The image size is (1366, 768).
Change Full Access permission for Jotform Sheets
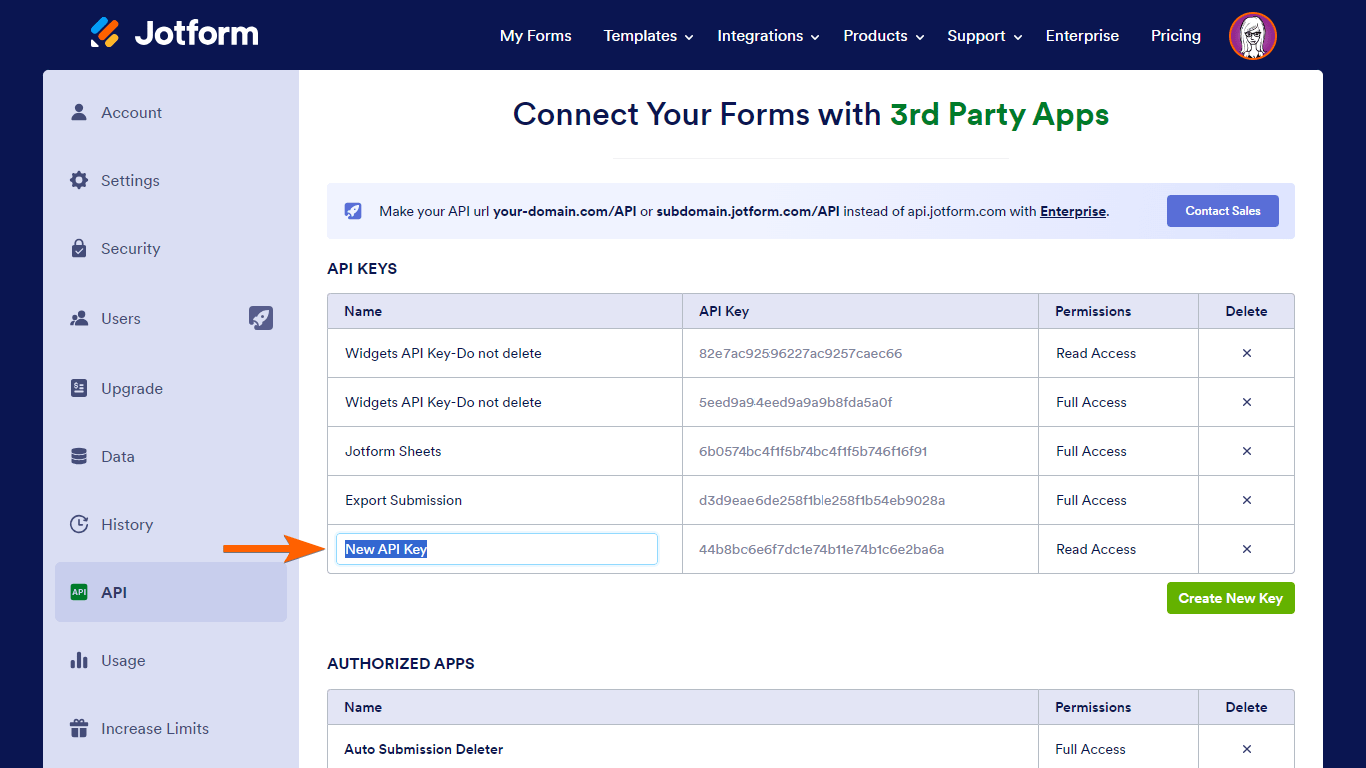tap(1091, 451)
